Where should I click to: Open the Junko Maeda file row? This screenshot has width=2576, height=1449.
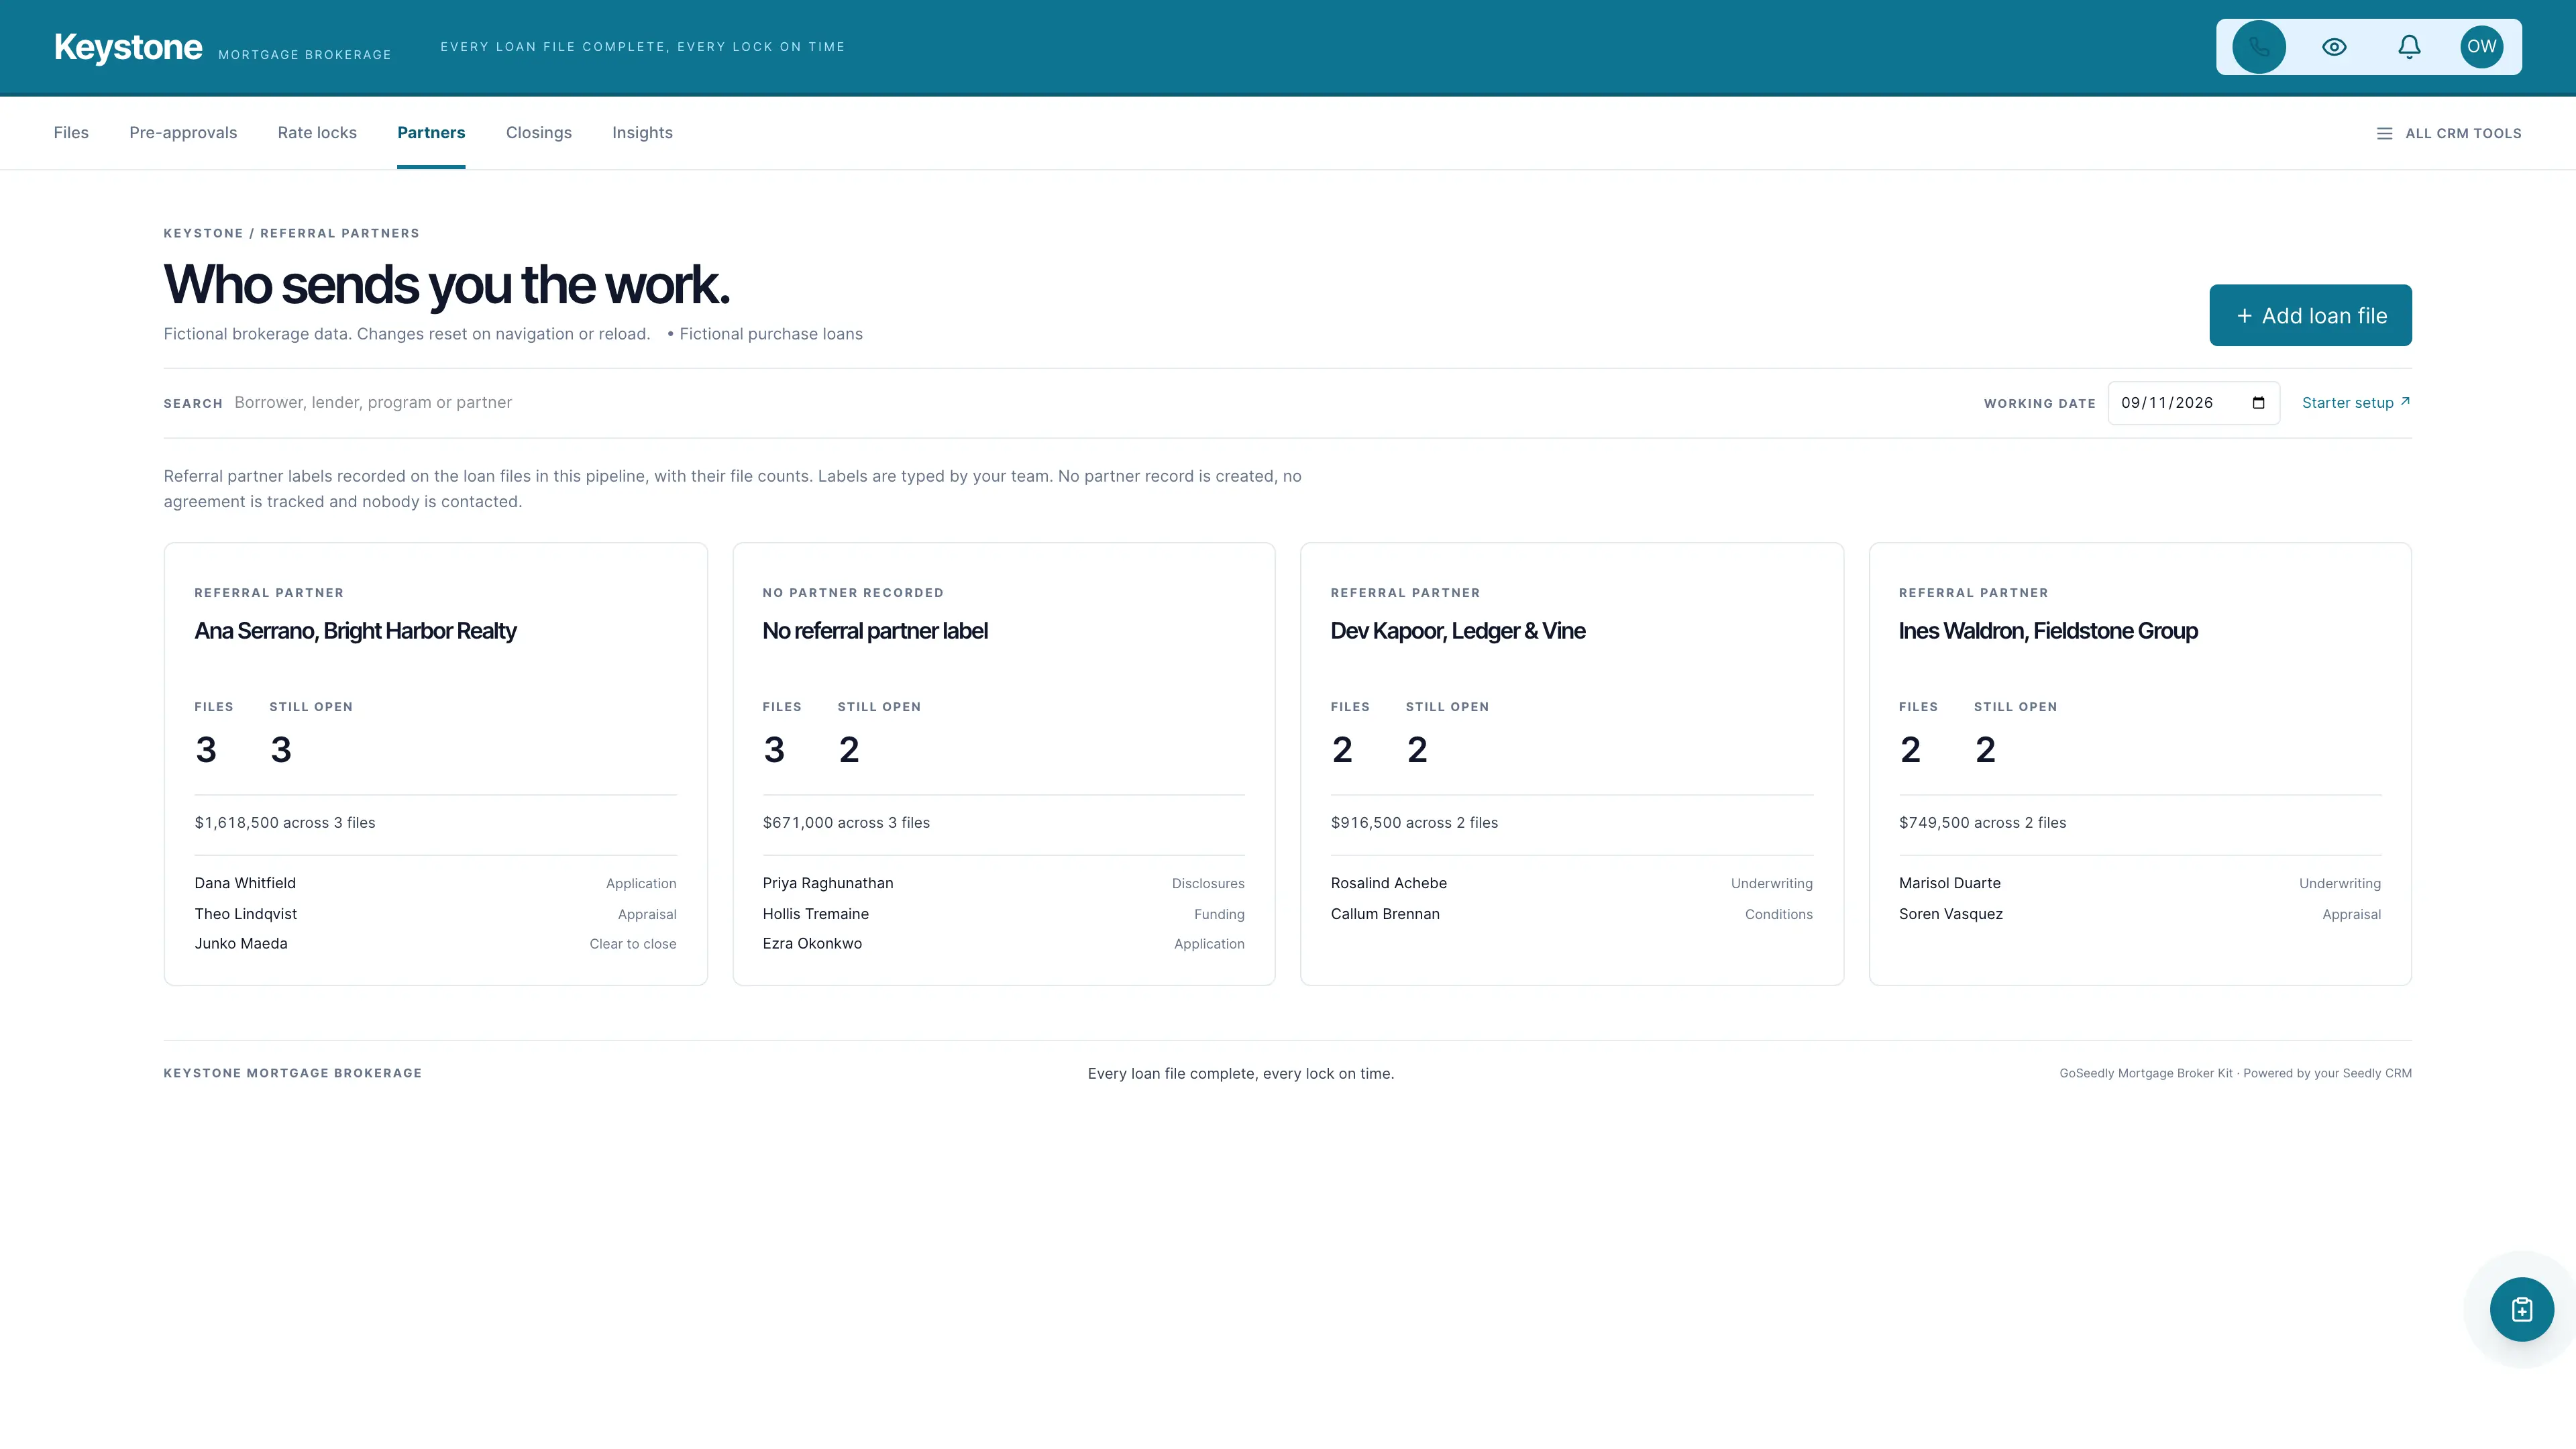(435, 944)
